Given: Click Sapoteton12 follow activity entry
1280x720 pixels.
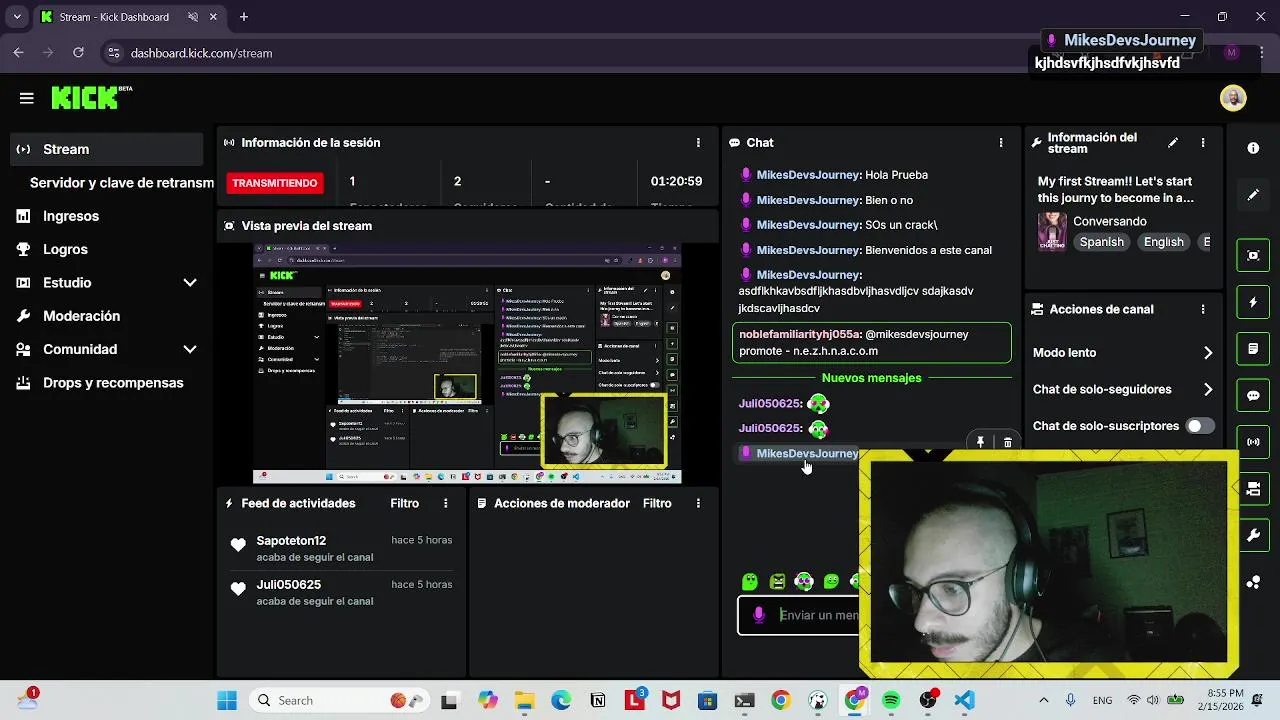Looking at the screenshot, I should [342, 549].
